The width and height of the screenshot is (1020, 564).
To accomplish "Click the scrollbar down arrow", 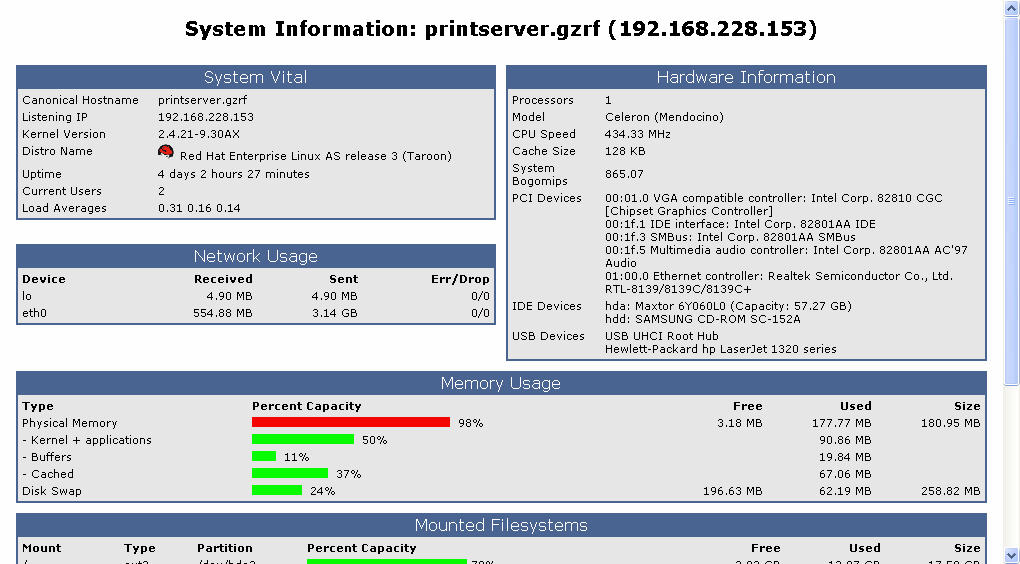I will pos(1011,555).
